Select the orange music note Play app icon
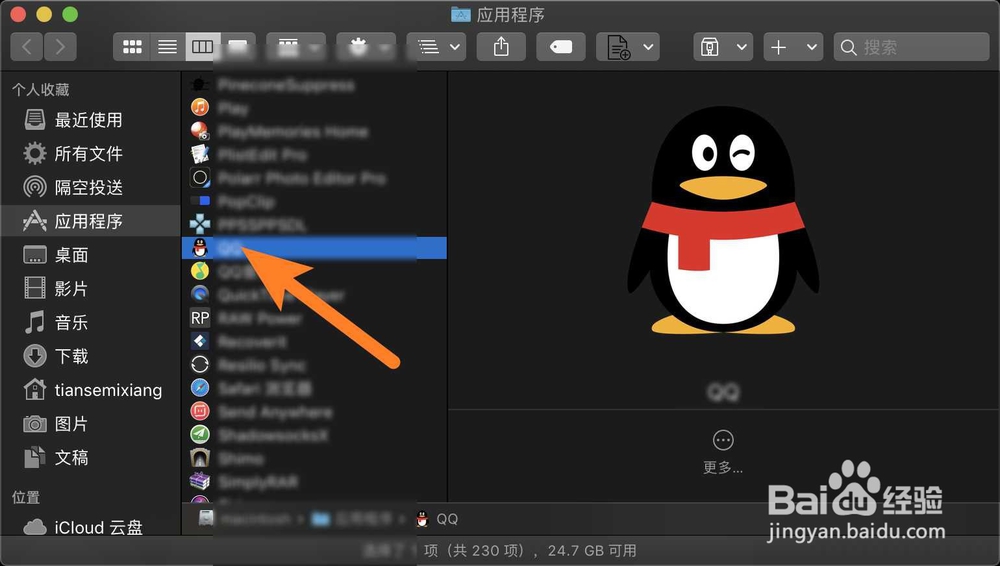This screenshot has width=1000, height=566. (200, 107)
